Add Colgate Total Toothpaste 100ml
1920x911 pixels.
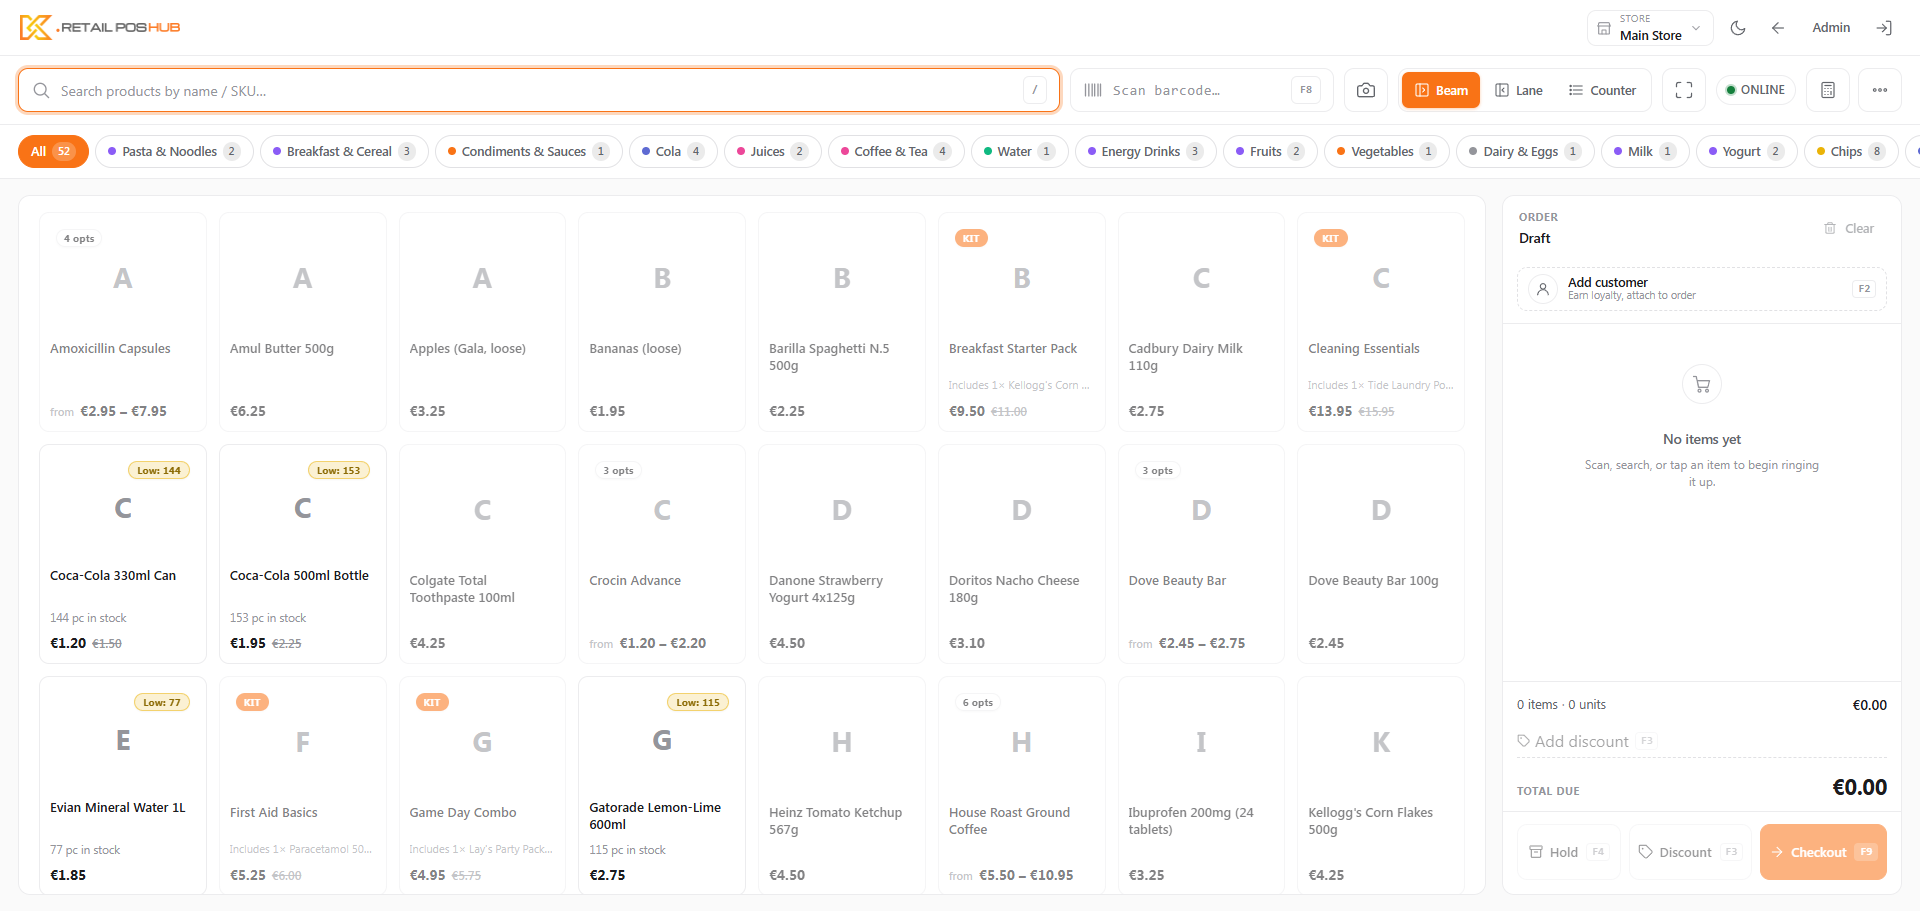pyautogui.click(x=482, y=554)
